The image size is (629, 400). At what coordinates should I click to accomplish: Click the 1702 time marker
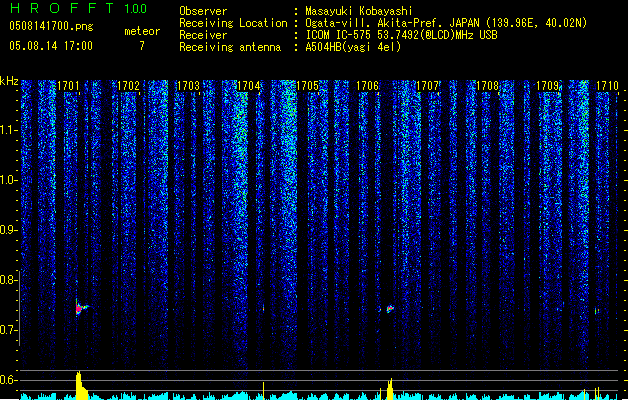click(128, 86)
